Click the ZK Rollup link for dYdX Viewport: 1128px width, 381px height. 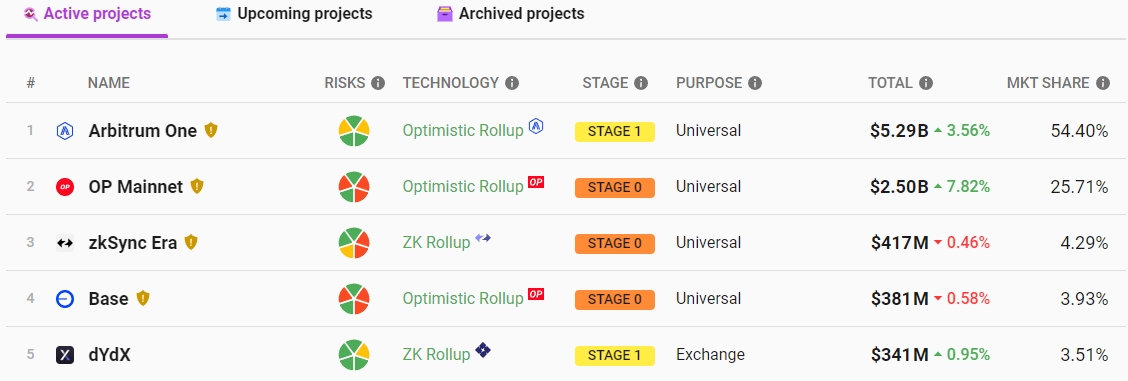[436, 354]
